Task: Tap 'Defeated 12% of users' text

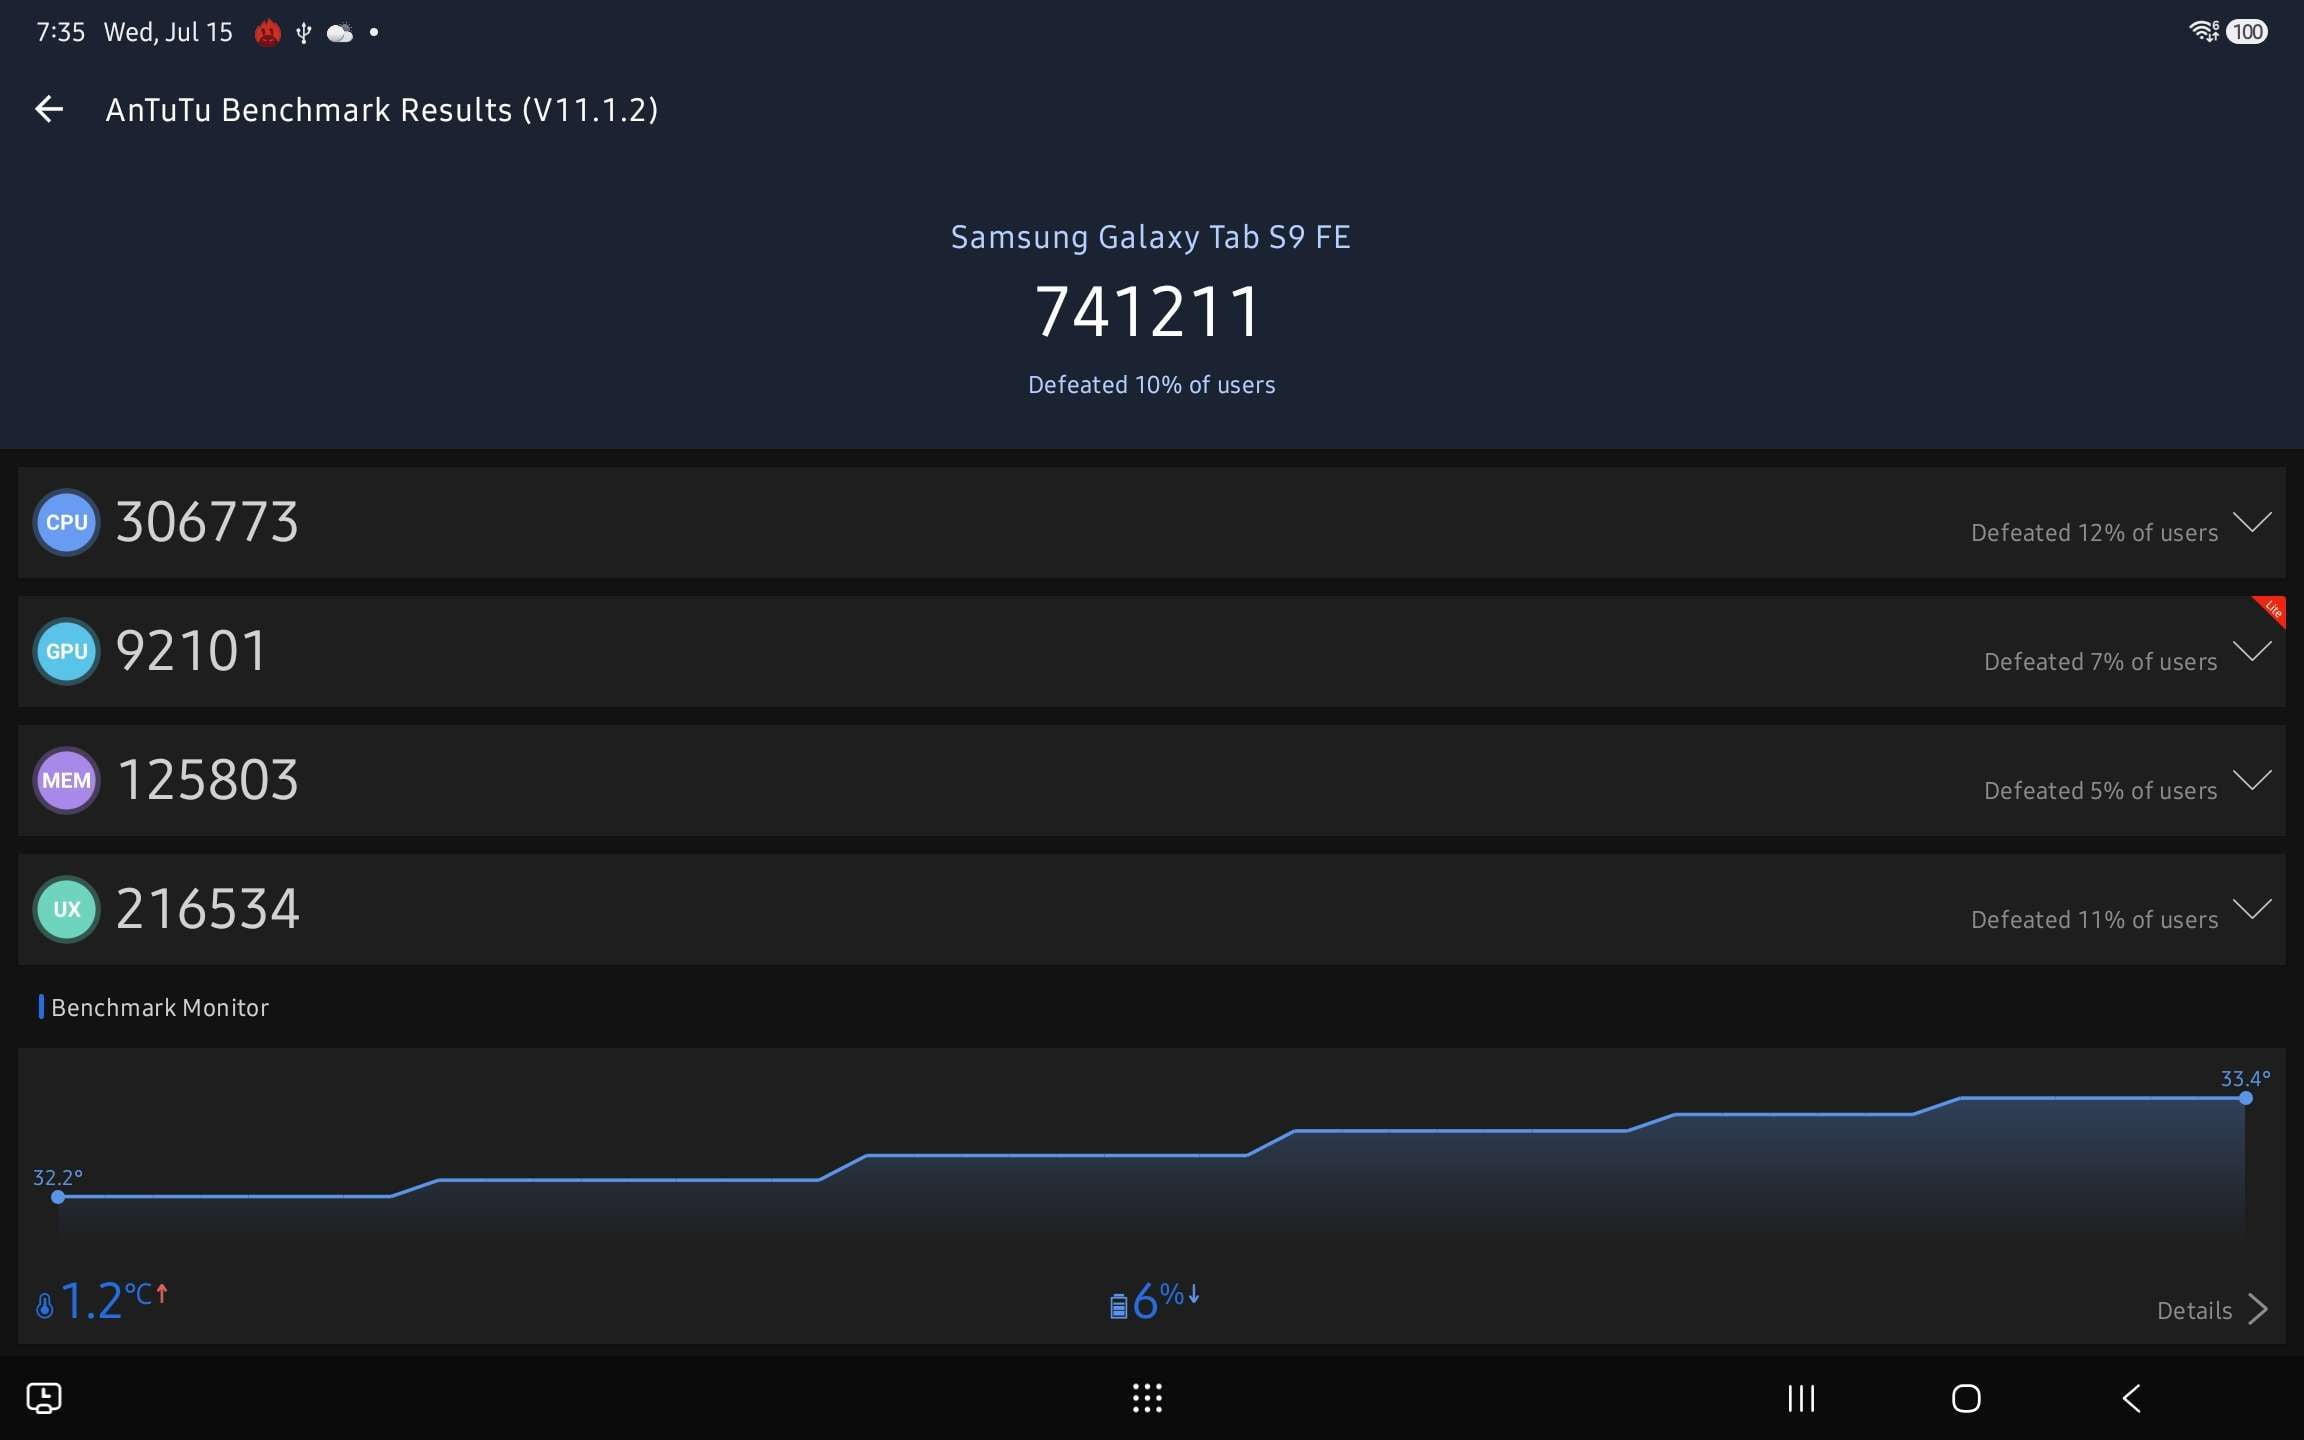Action: coord(2095,533)
